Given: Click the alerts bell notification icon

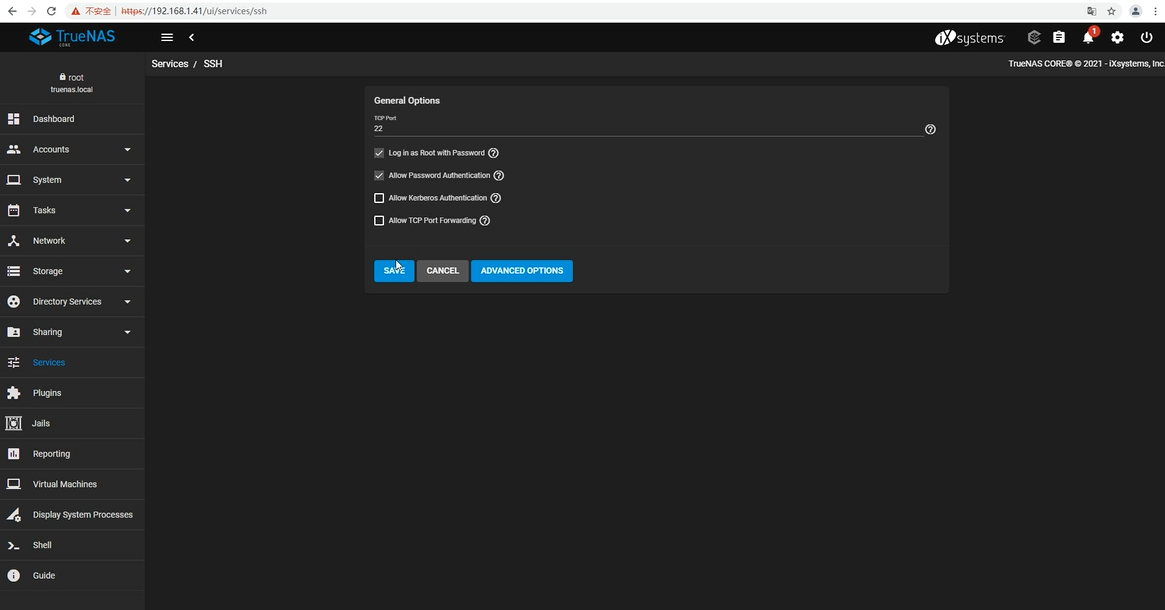Looking at the screenshot, I should [1088, 38].
